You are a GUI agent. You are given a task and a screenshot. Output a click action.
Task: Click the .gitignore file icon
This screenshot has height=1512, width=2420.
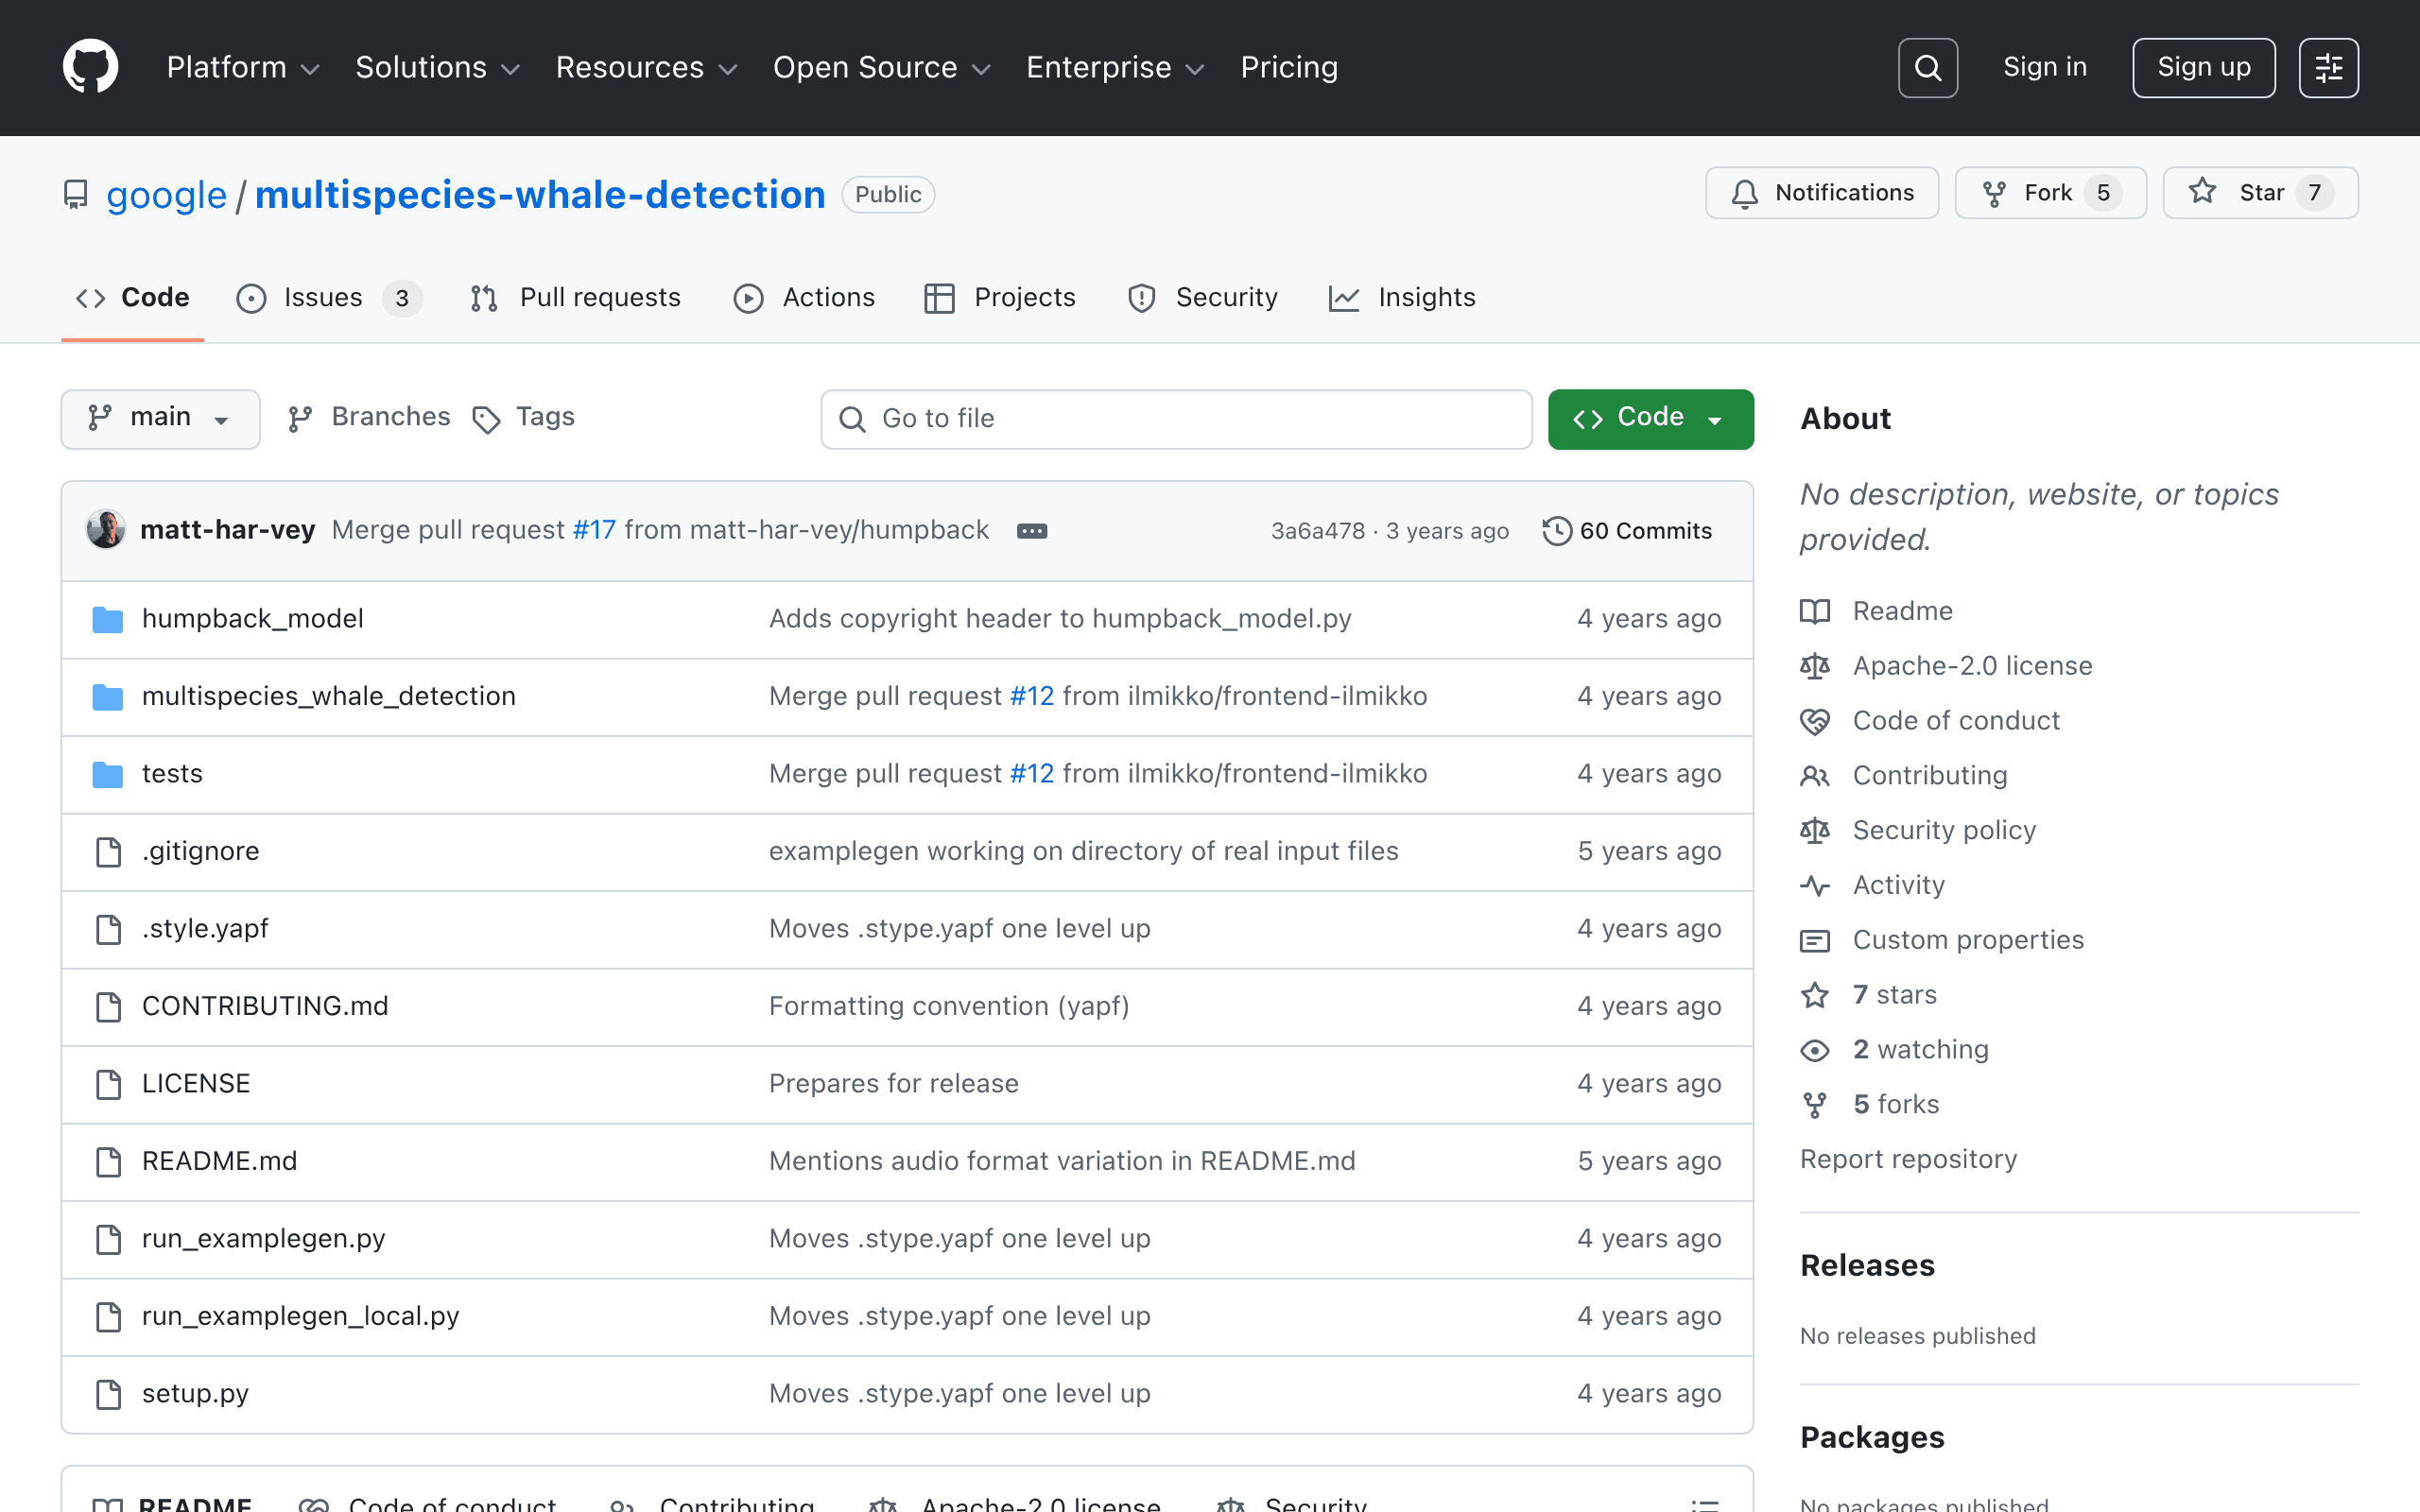pyautogui.click(x=108, y=852)
